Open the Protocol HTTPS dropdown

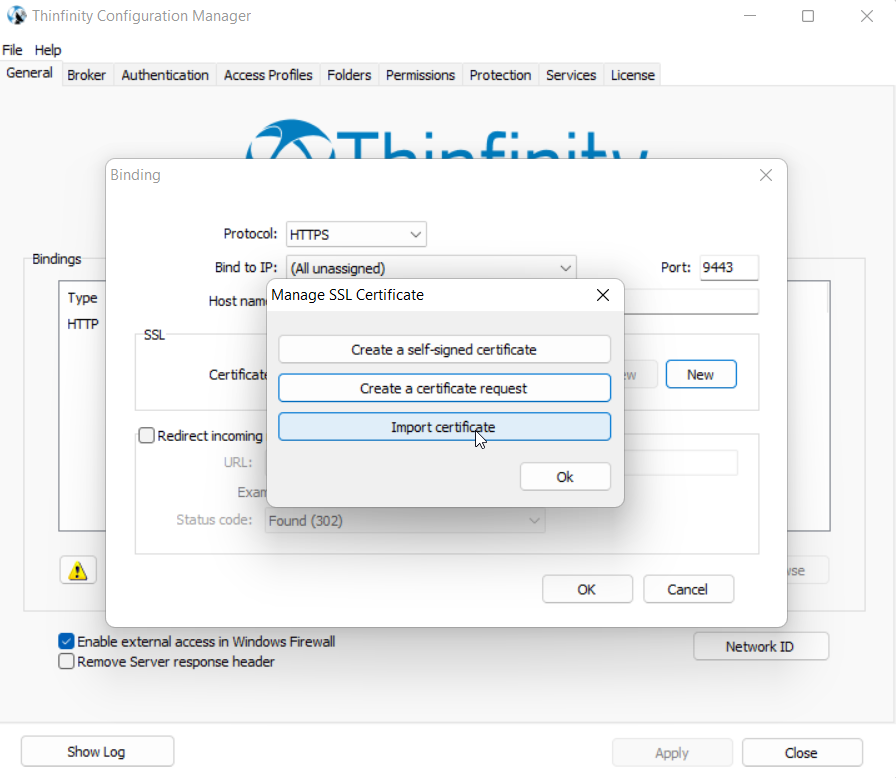356,234
